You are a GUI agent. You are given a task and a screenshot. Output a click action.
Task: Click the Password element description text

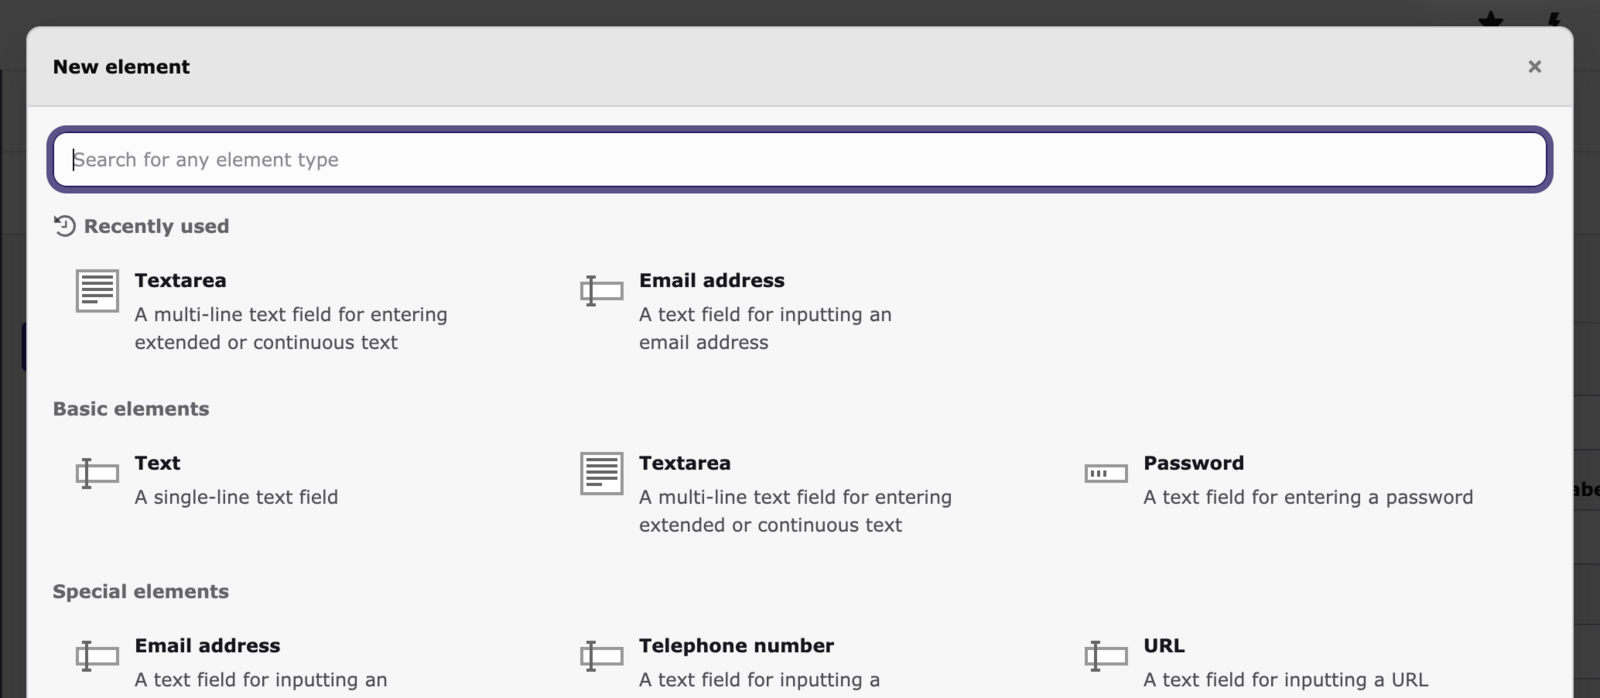[x=1307, y=497]
